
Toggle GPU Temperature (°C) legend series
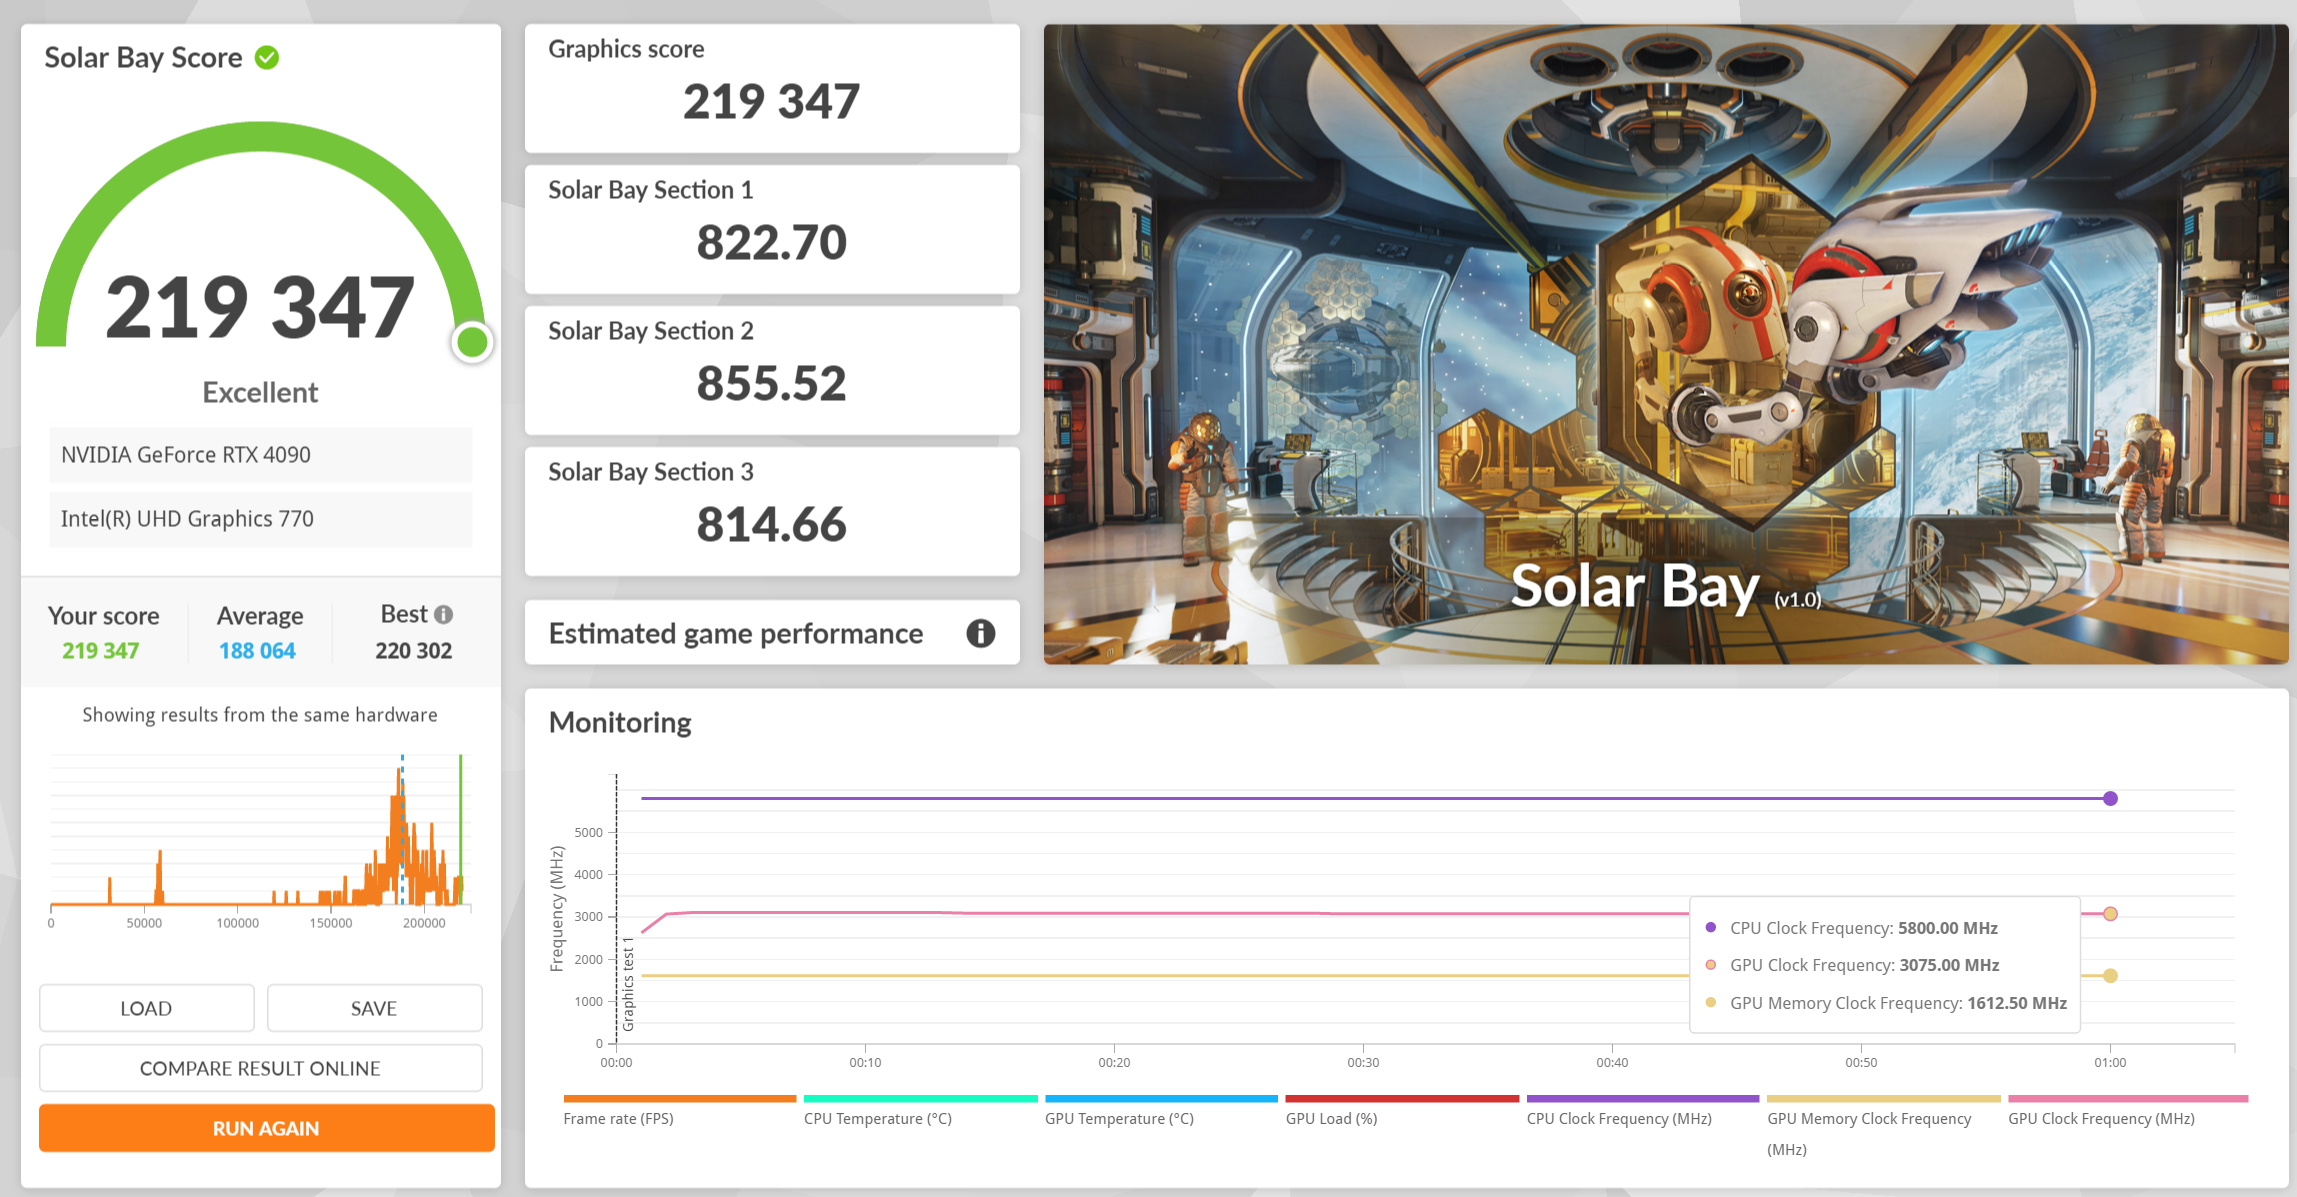pos(1161,1111)
